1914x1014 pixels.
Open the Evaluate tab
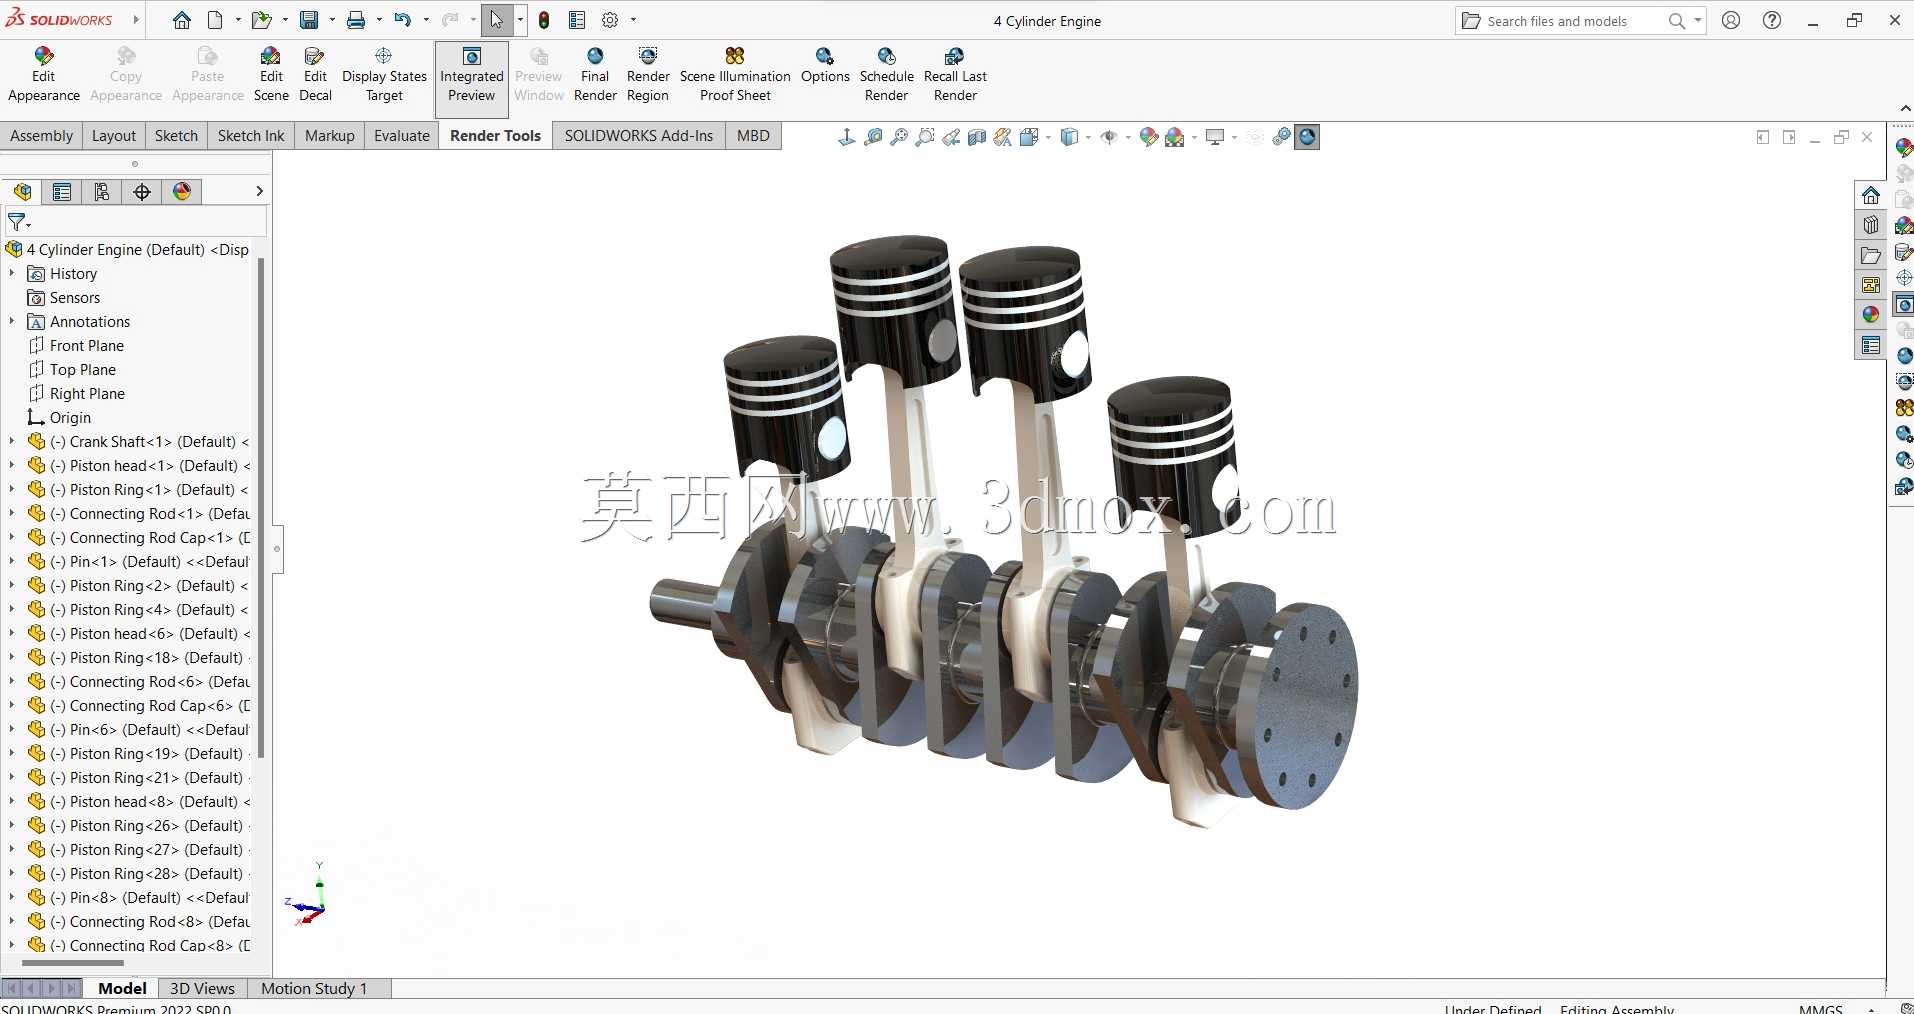point(402,136)
